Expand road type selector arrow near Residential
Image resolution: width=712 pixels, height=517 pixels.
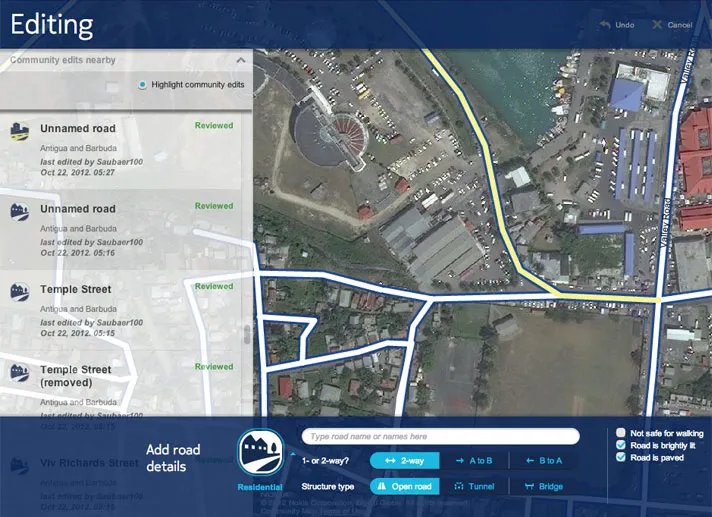click(293, 453)
